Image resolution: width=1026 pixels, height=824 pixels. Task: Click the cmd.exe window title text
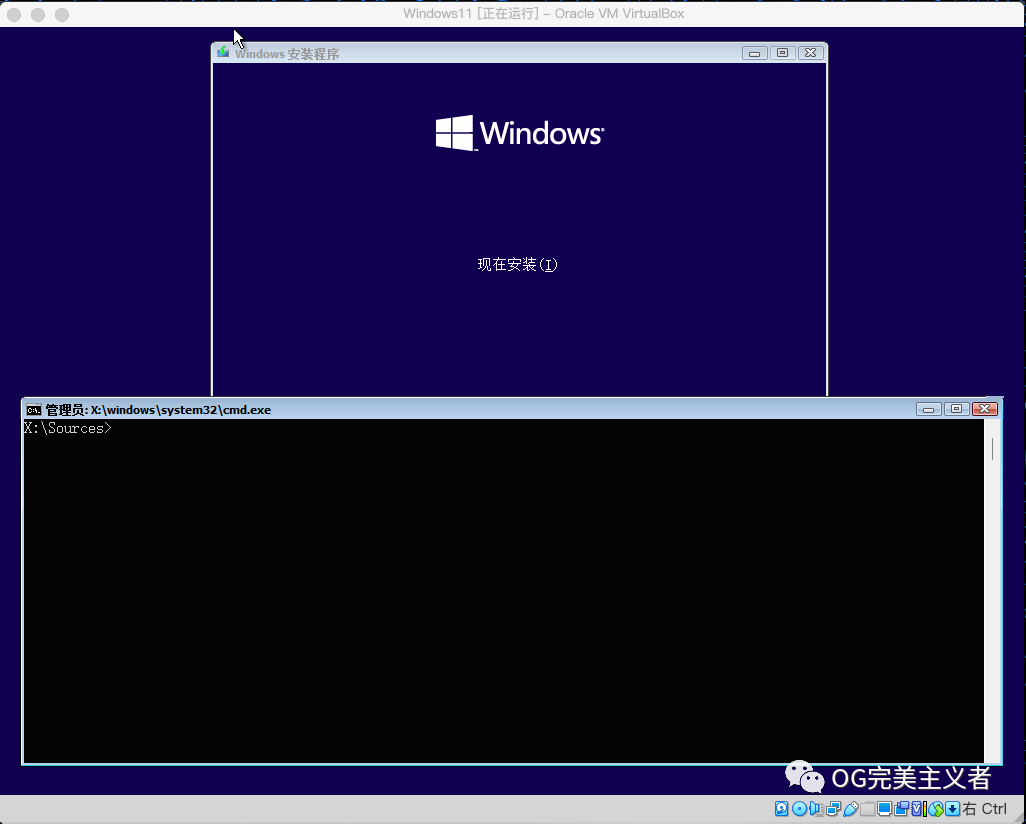[158, 410]
